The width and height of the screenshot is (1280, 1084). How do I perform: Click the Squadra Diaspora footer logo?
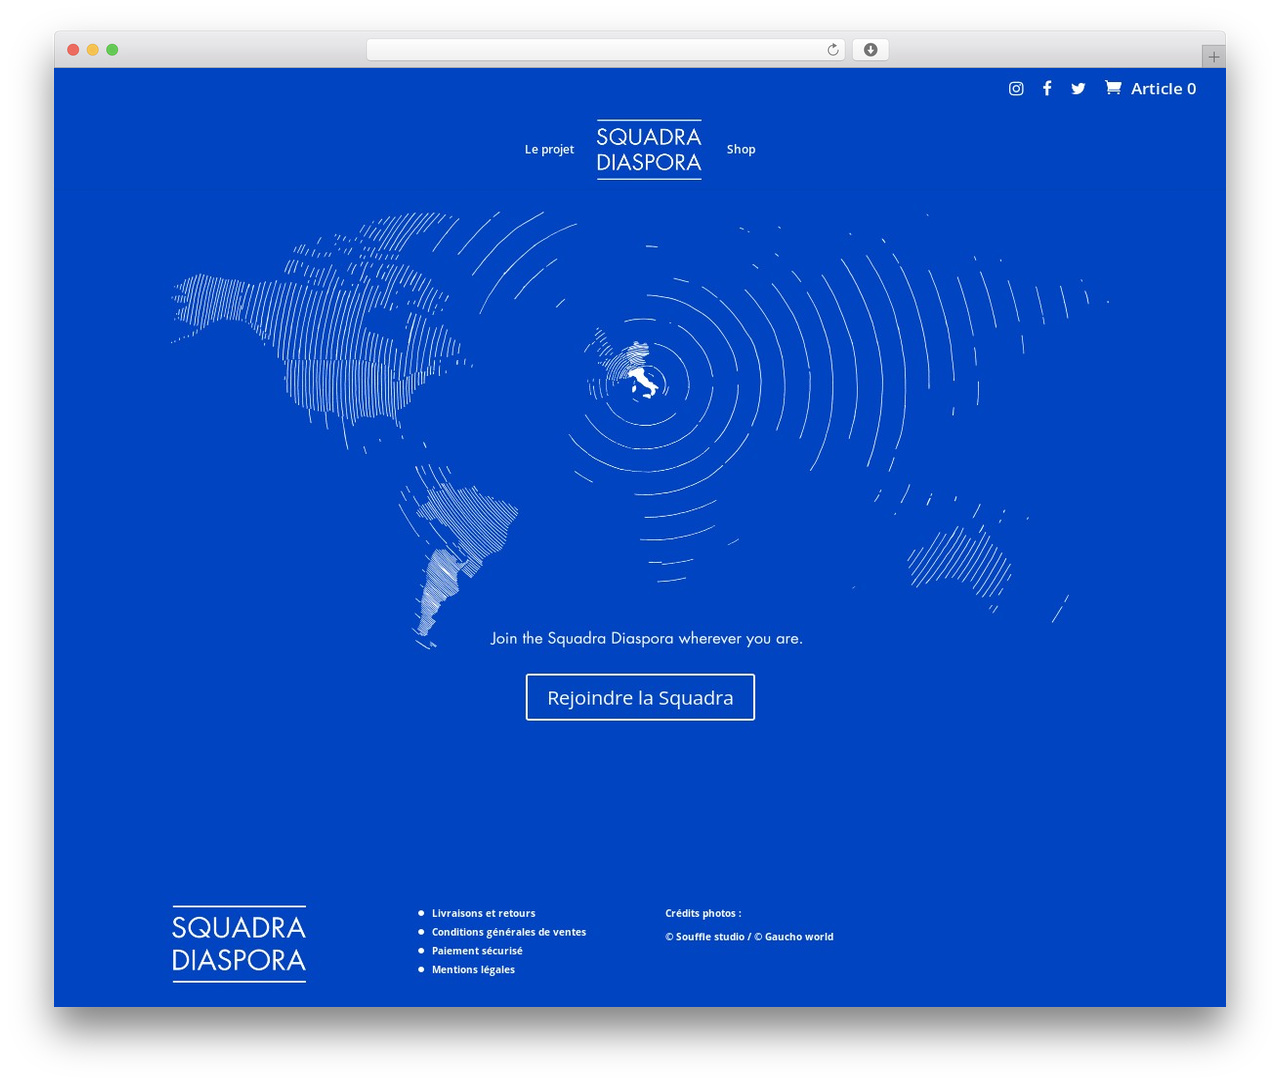point(239,944)
